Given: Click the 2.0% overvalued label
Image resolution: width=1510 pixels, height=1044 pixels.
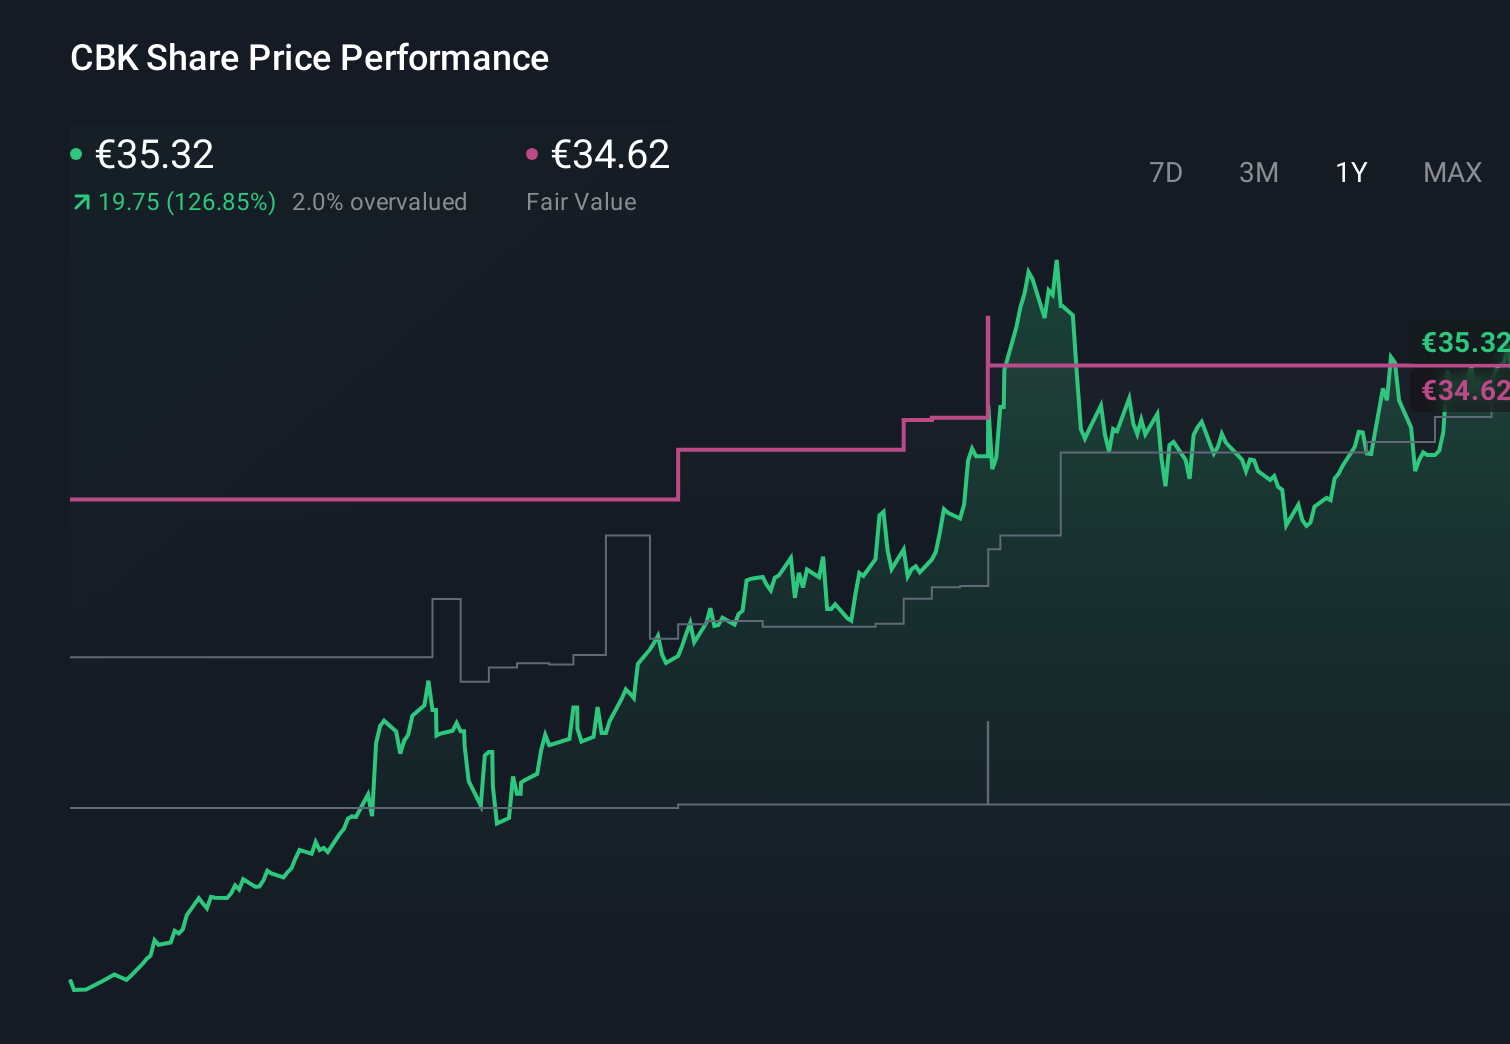Looking at the screenshot, I should tap(380, 201).
